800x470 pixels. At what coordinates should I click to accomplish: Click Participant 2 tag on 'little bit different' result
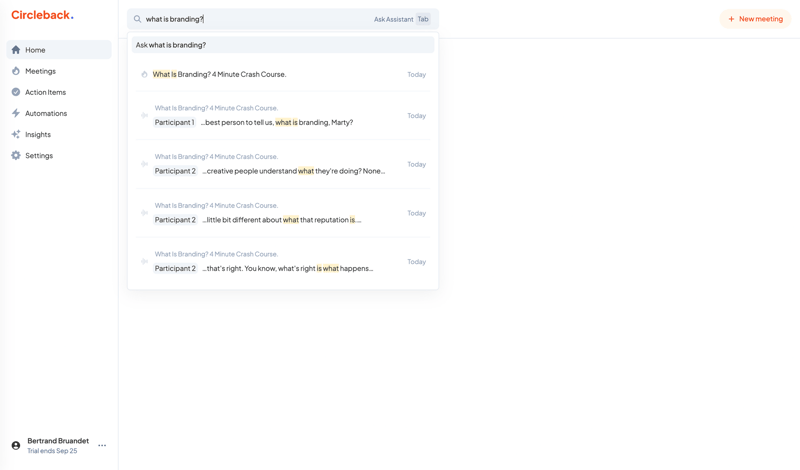[175, 220]
